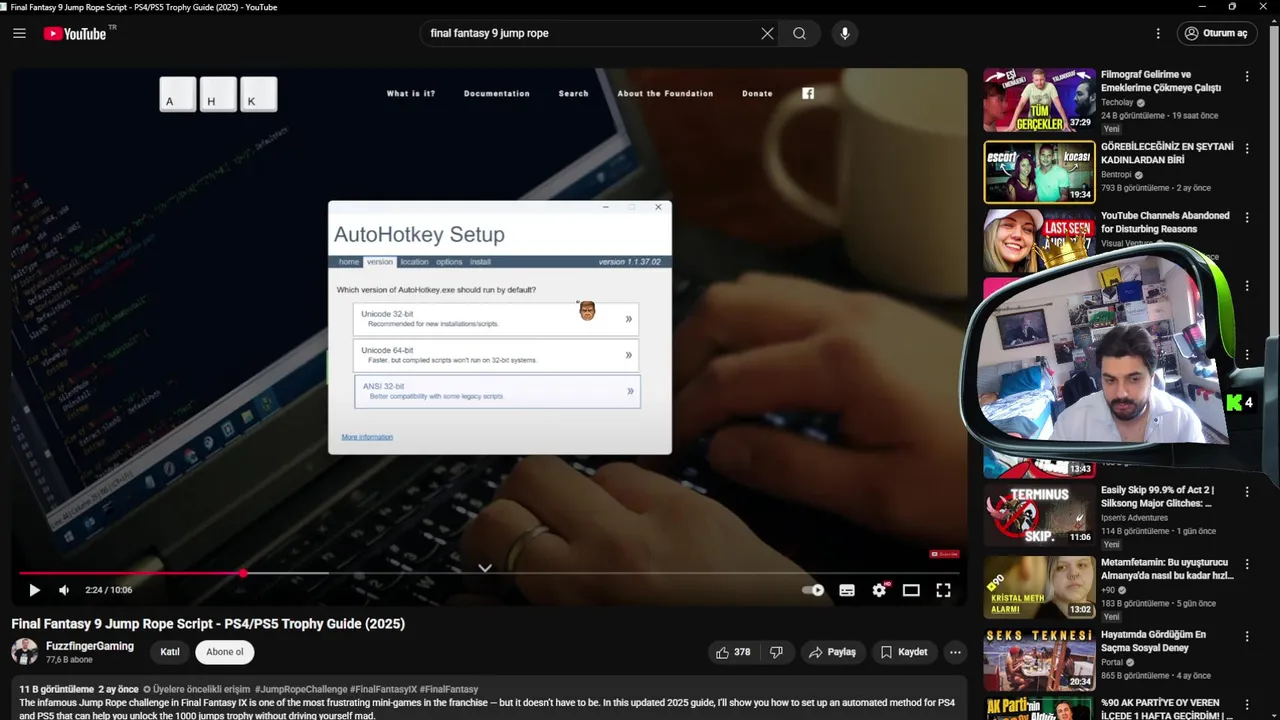Submit search with magnifier button
This screenshot has height=720, width=1280.
[x=799, y=33]
